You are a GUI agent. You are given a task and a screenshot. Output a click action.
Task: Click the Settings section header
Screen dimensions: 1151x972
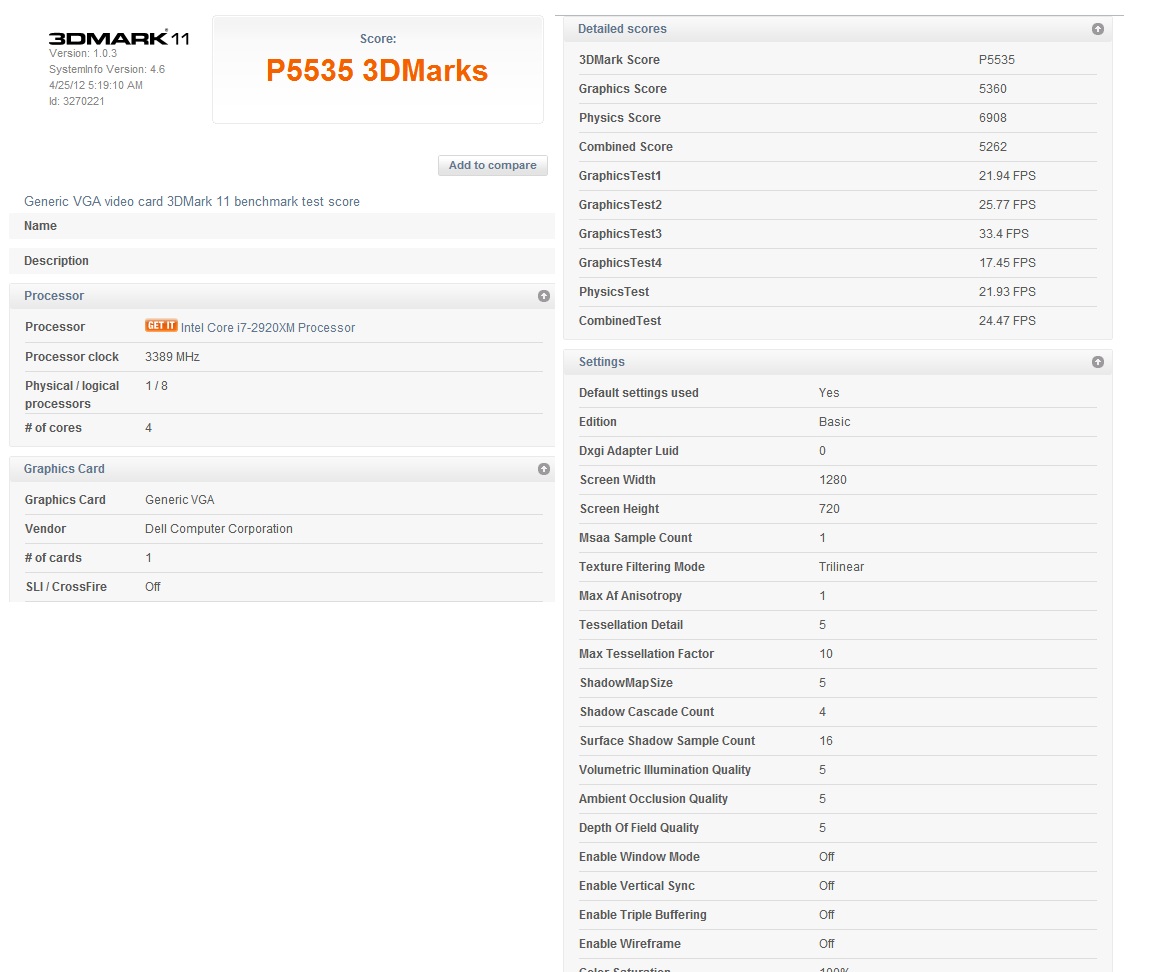(x=838, y=362)
